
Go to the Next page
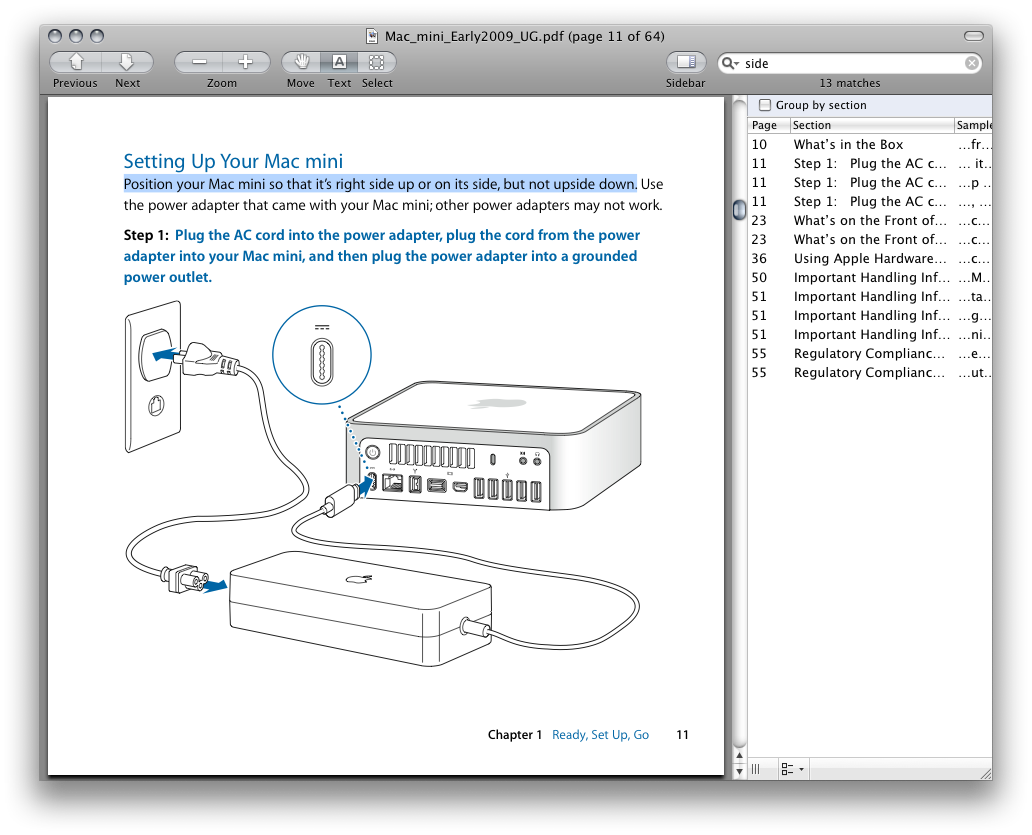pyautogui.click(x=127, y=62)
